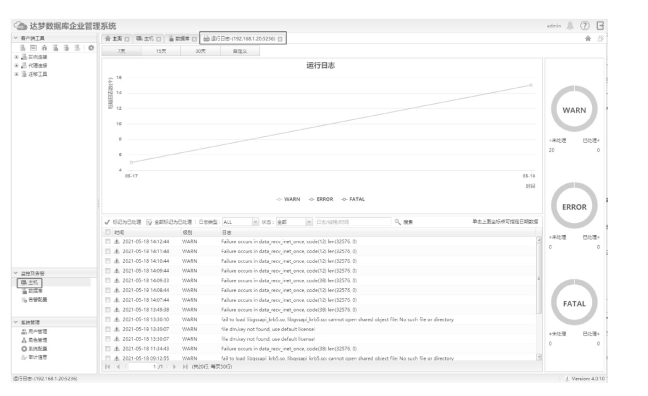Switch to the 主机 tab
Image resolution: width=648 pixels, height=396 pixels.
148,38
